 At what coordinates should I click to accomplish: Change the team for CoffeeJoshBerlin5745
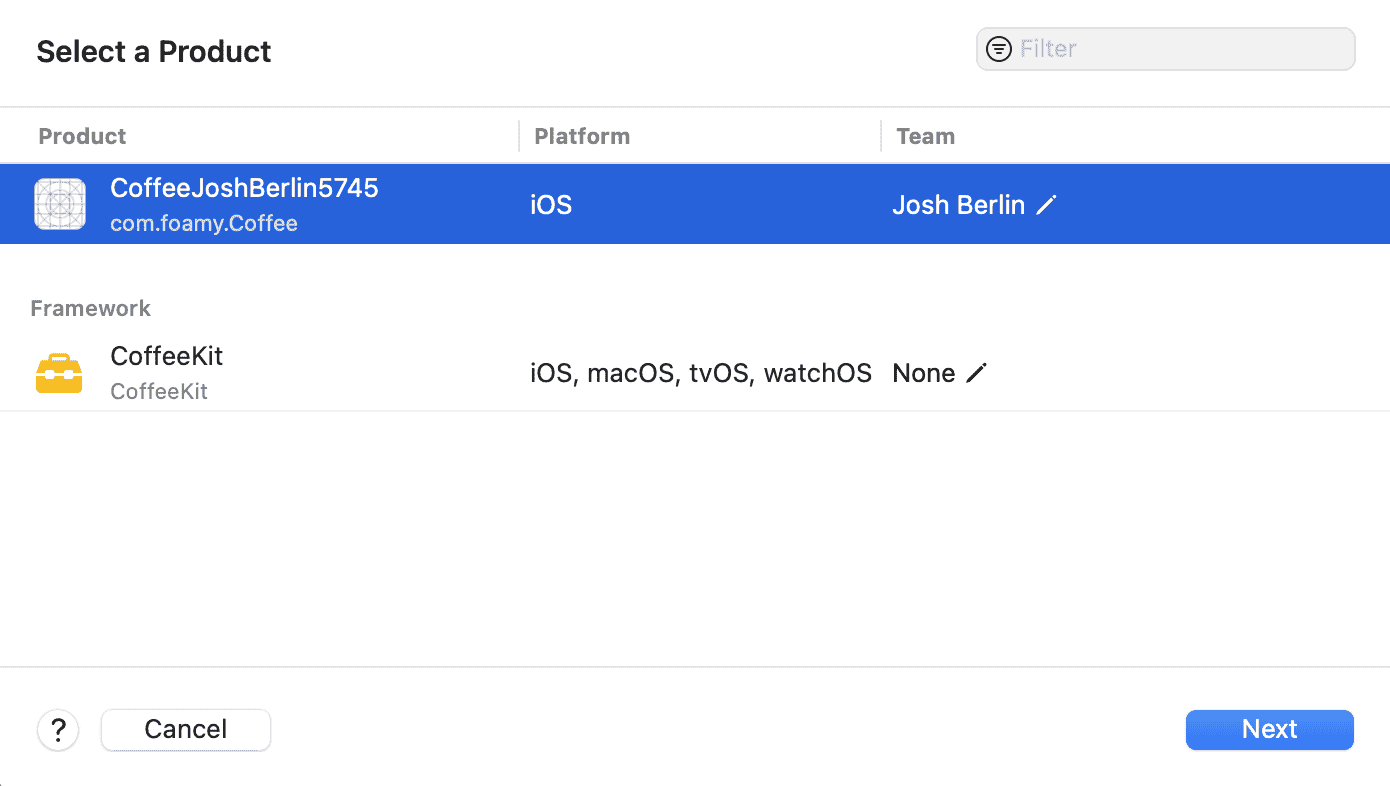click(x=1046, y=204)
